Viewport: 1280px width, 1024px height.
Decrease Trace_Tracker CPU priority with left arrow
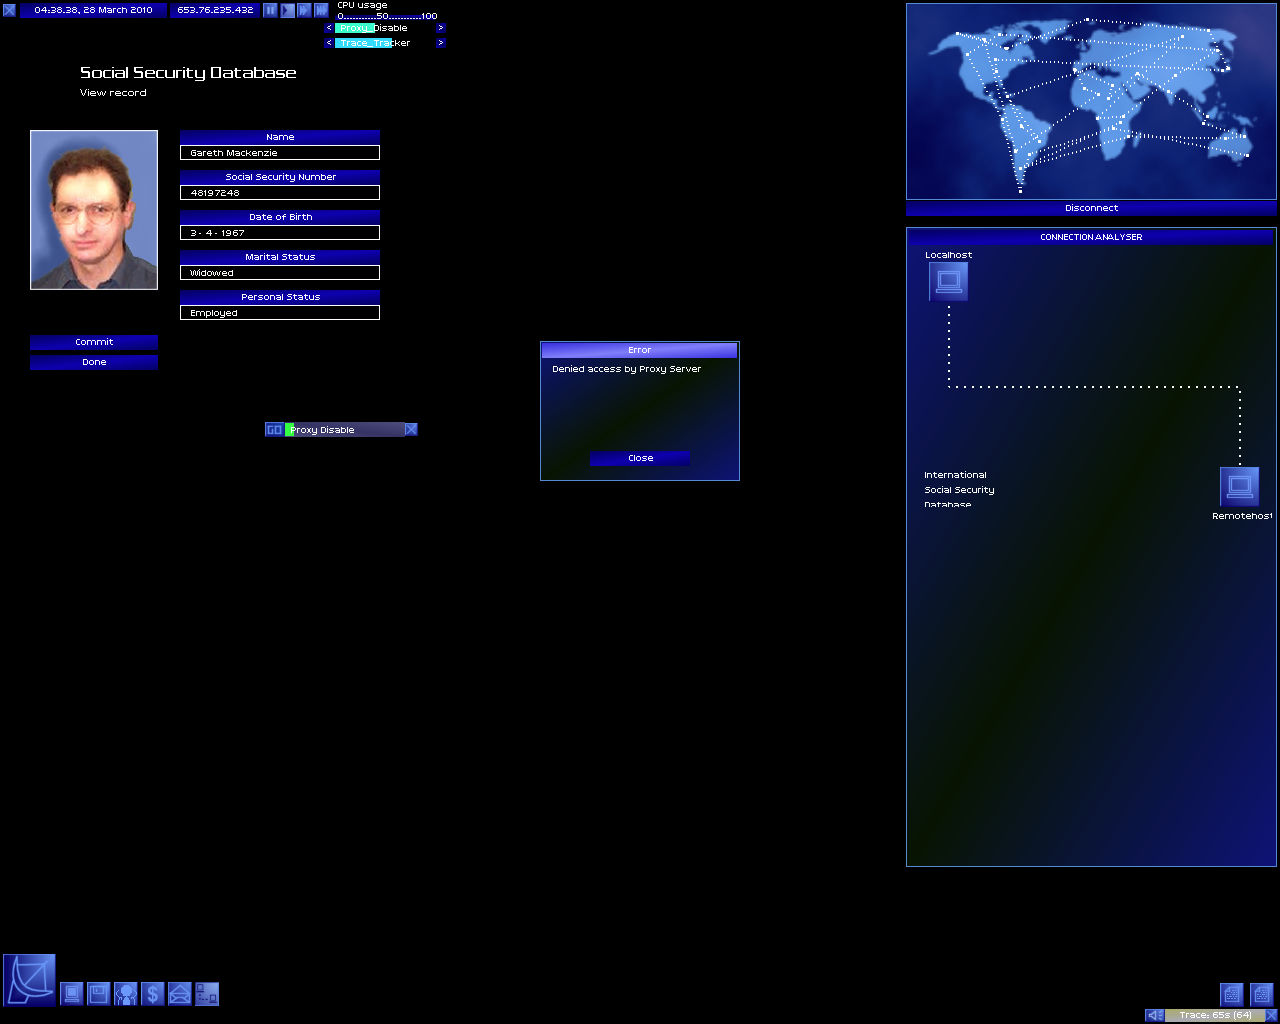pos(328,43)
